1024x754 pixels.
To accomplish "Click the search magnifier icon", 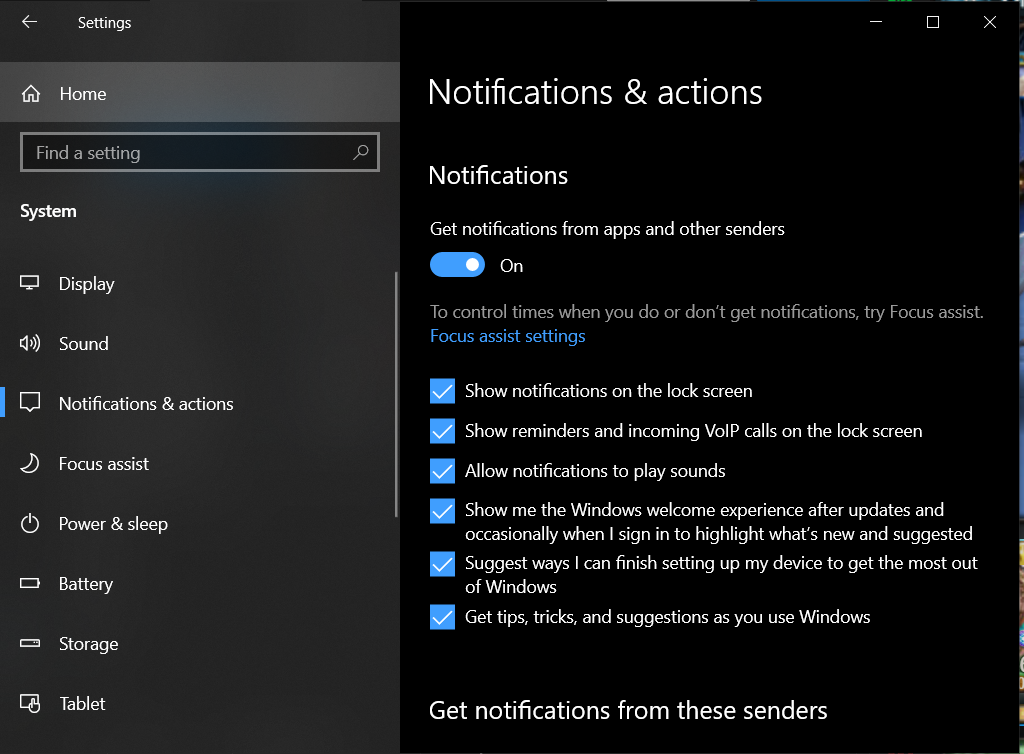I will (x=361, y=153).
